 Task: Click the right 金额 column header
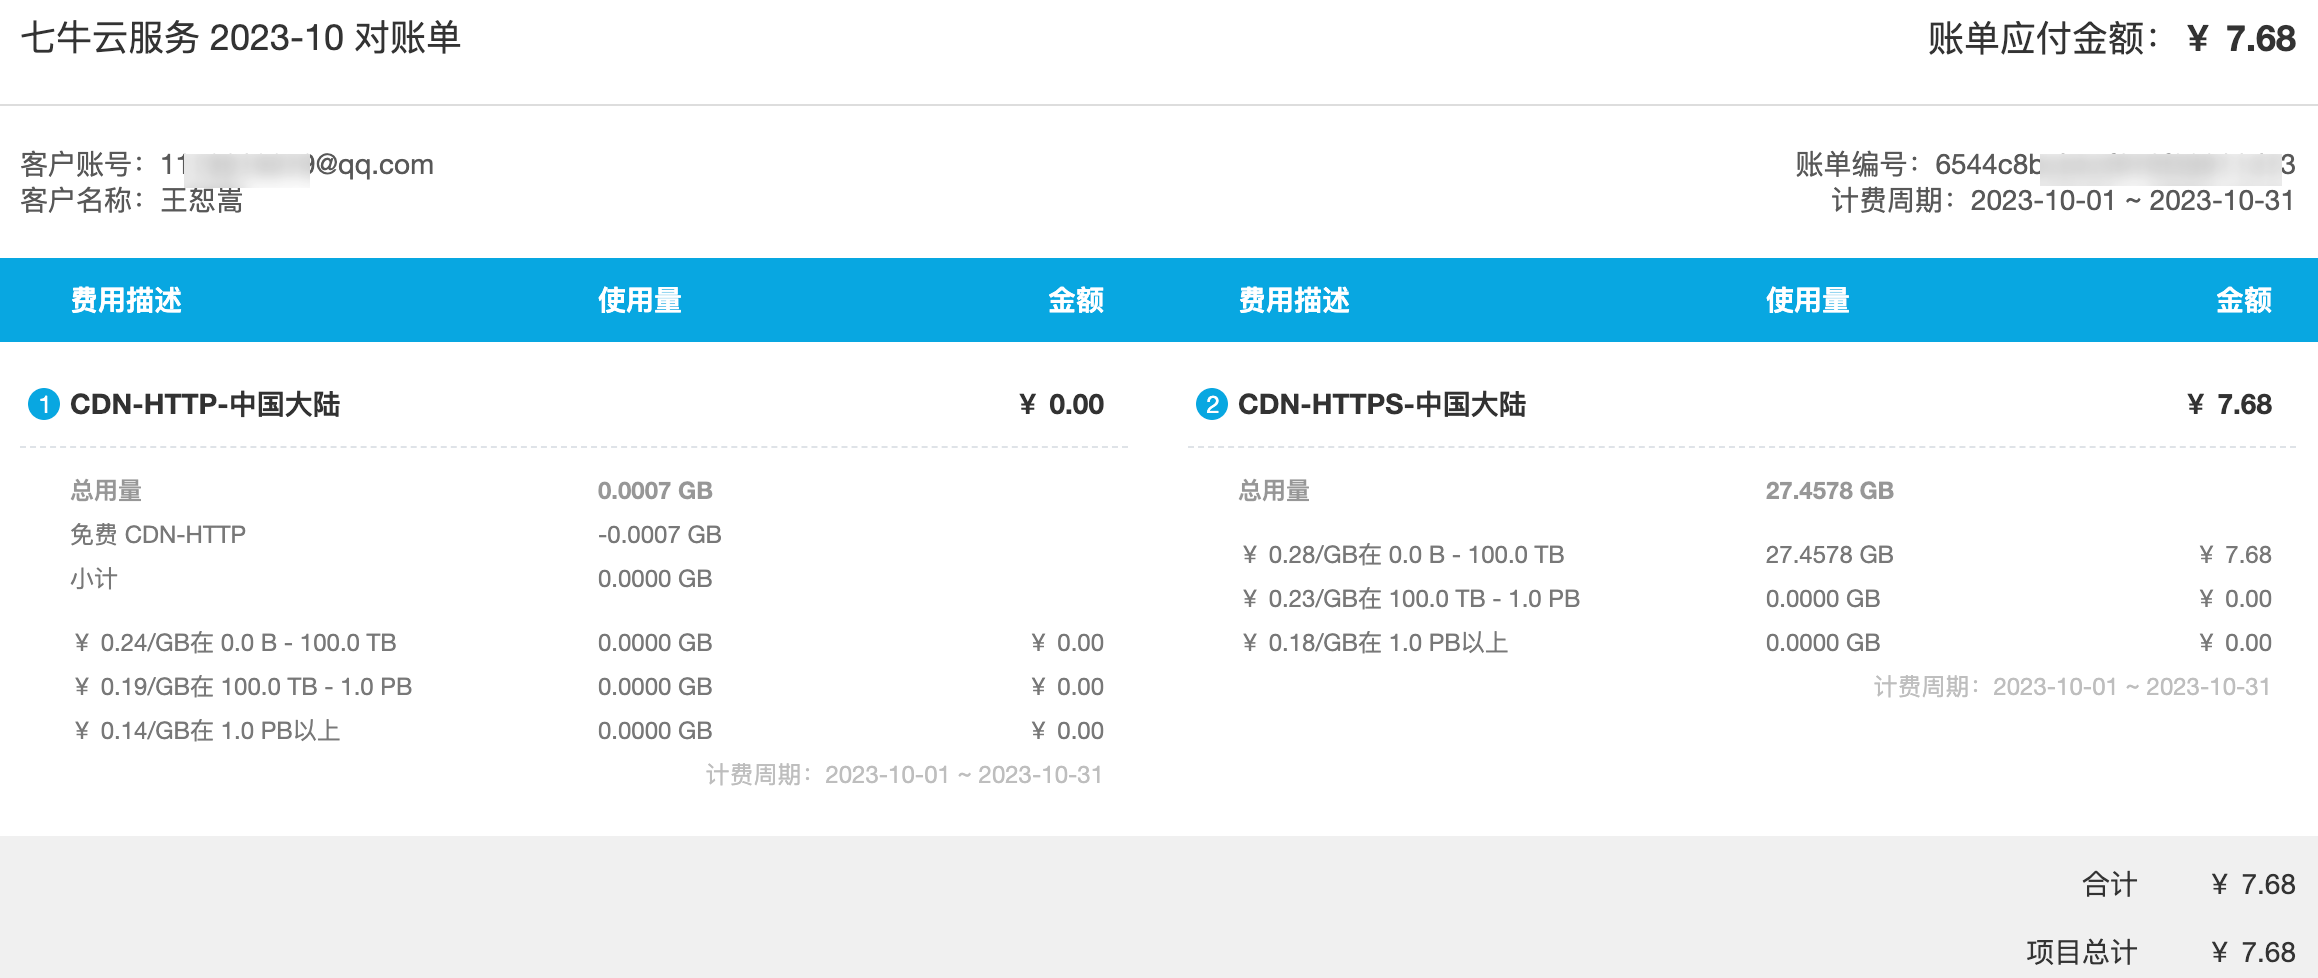coord(2244,300)
